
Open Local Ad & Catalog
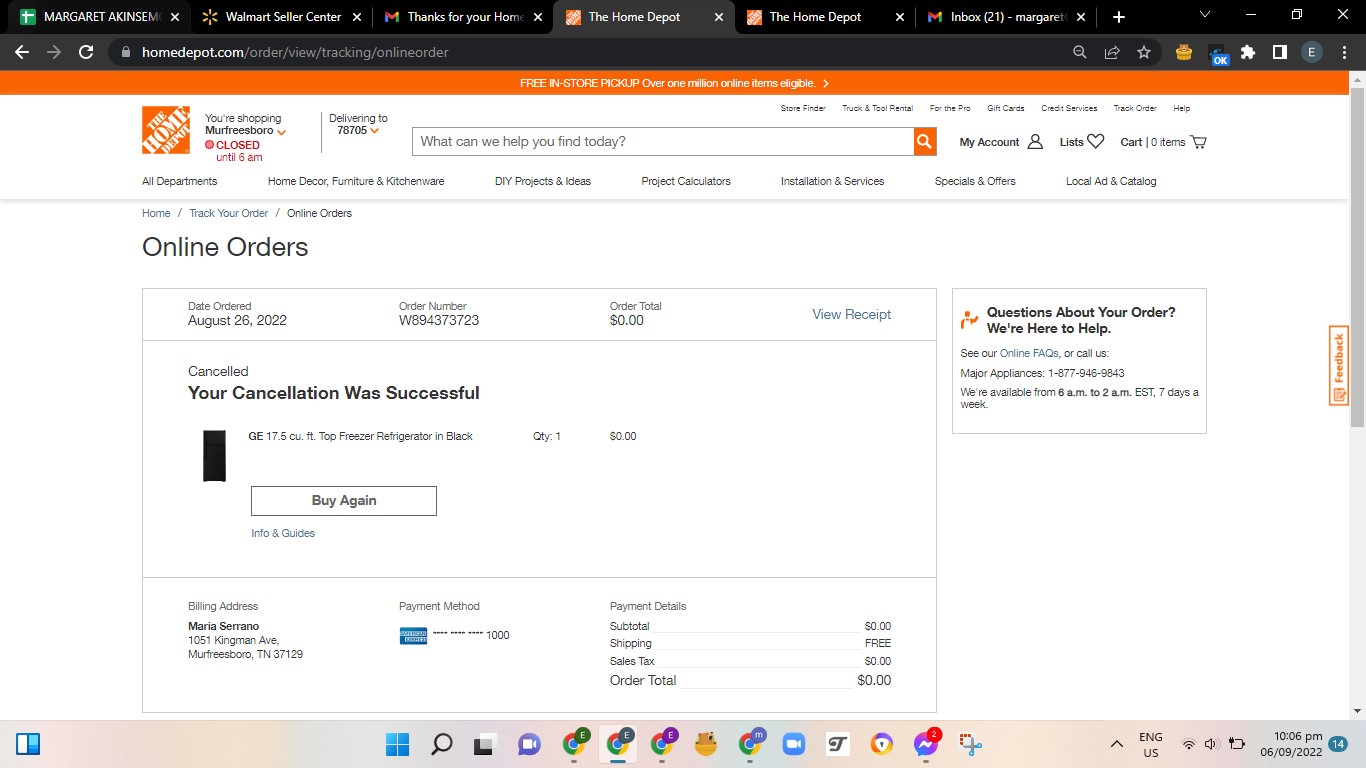[1111, 181]
